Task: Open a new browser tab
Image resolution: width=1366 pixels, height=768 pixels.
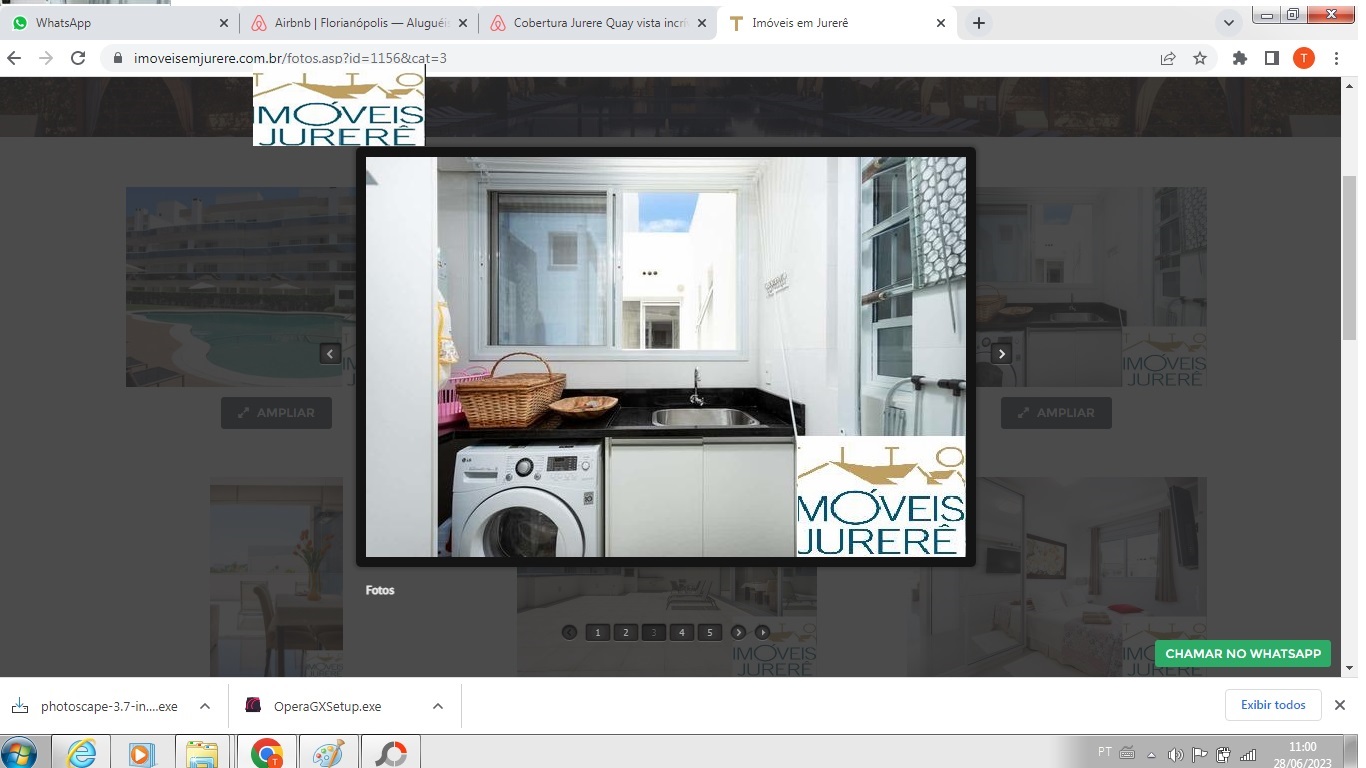Action: 979,23
